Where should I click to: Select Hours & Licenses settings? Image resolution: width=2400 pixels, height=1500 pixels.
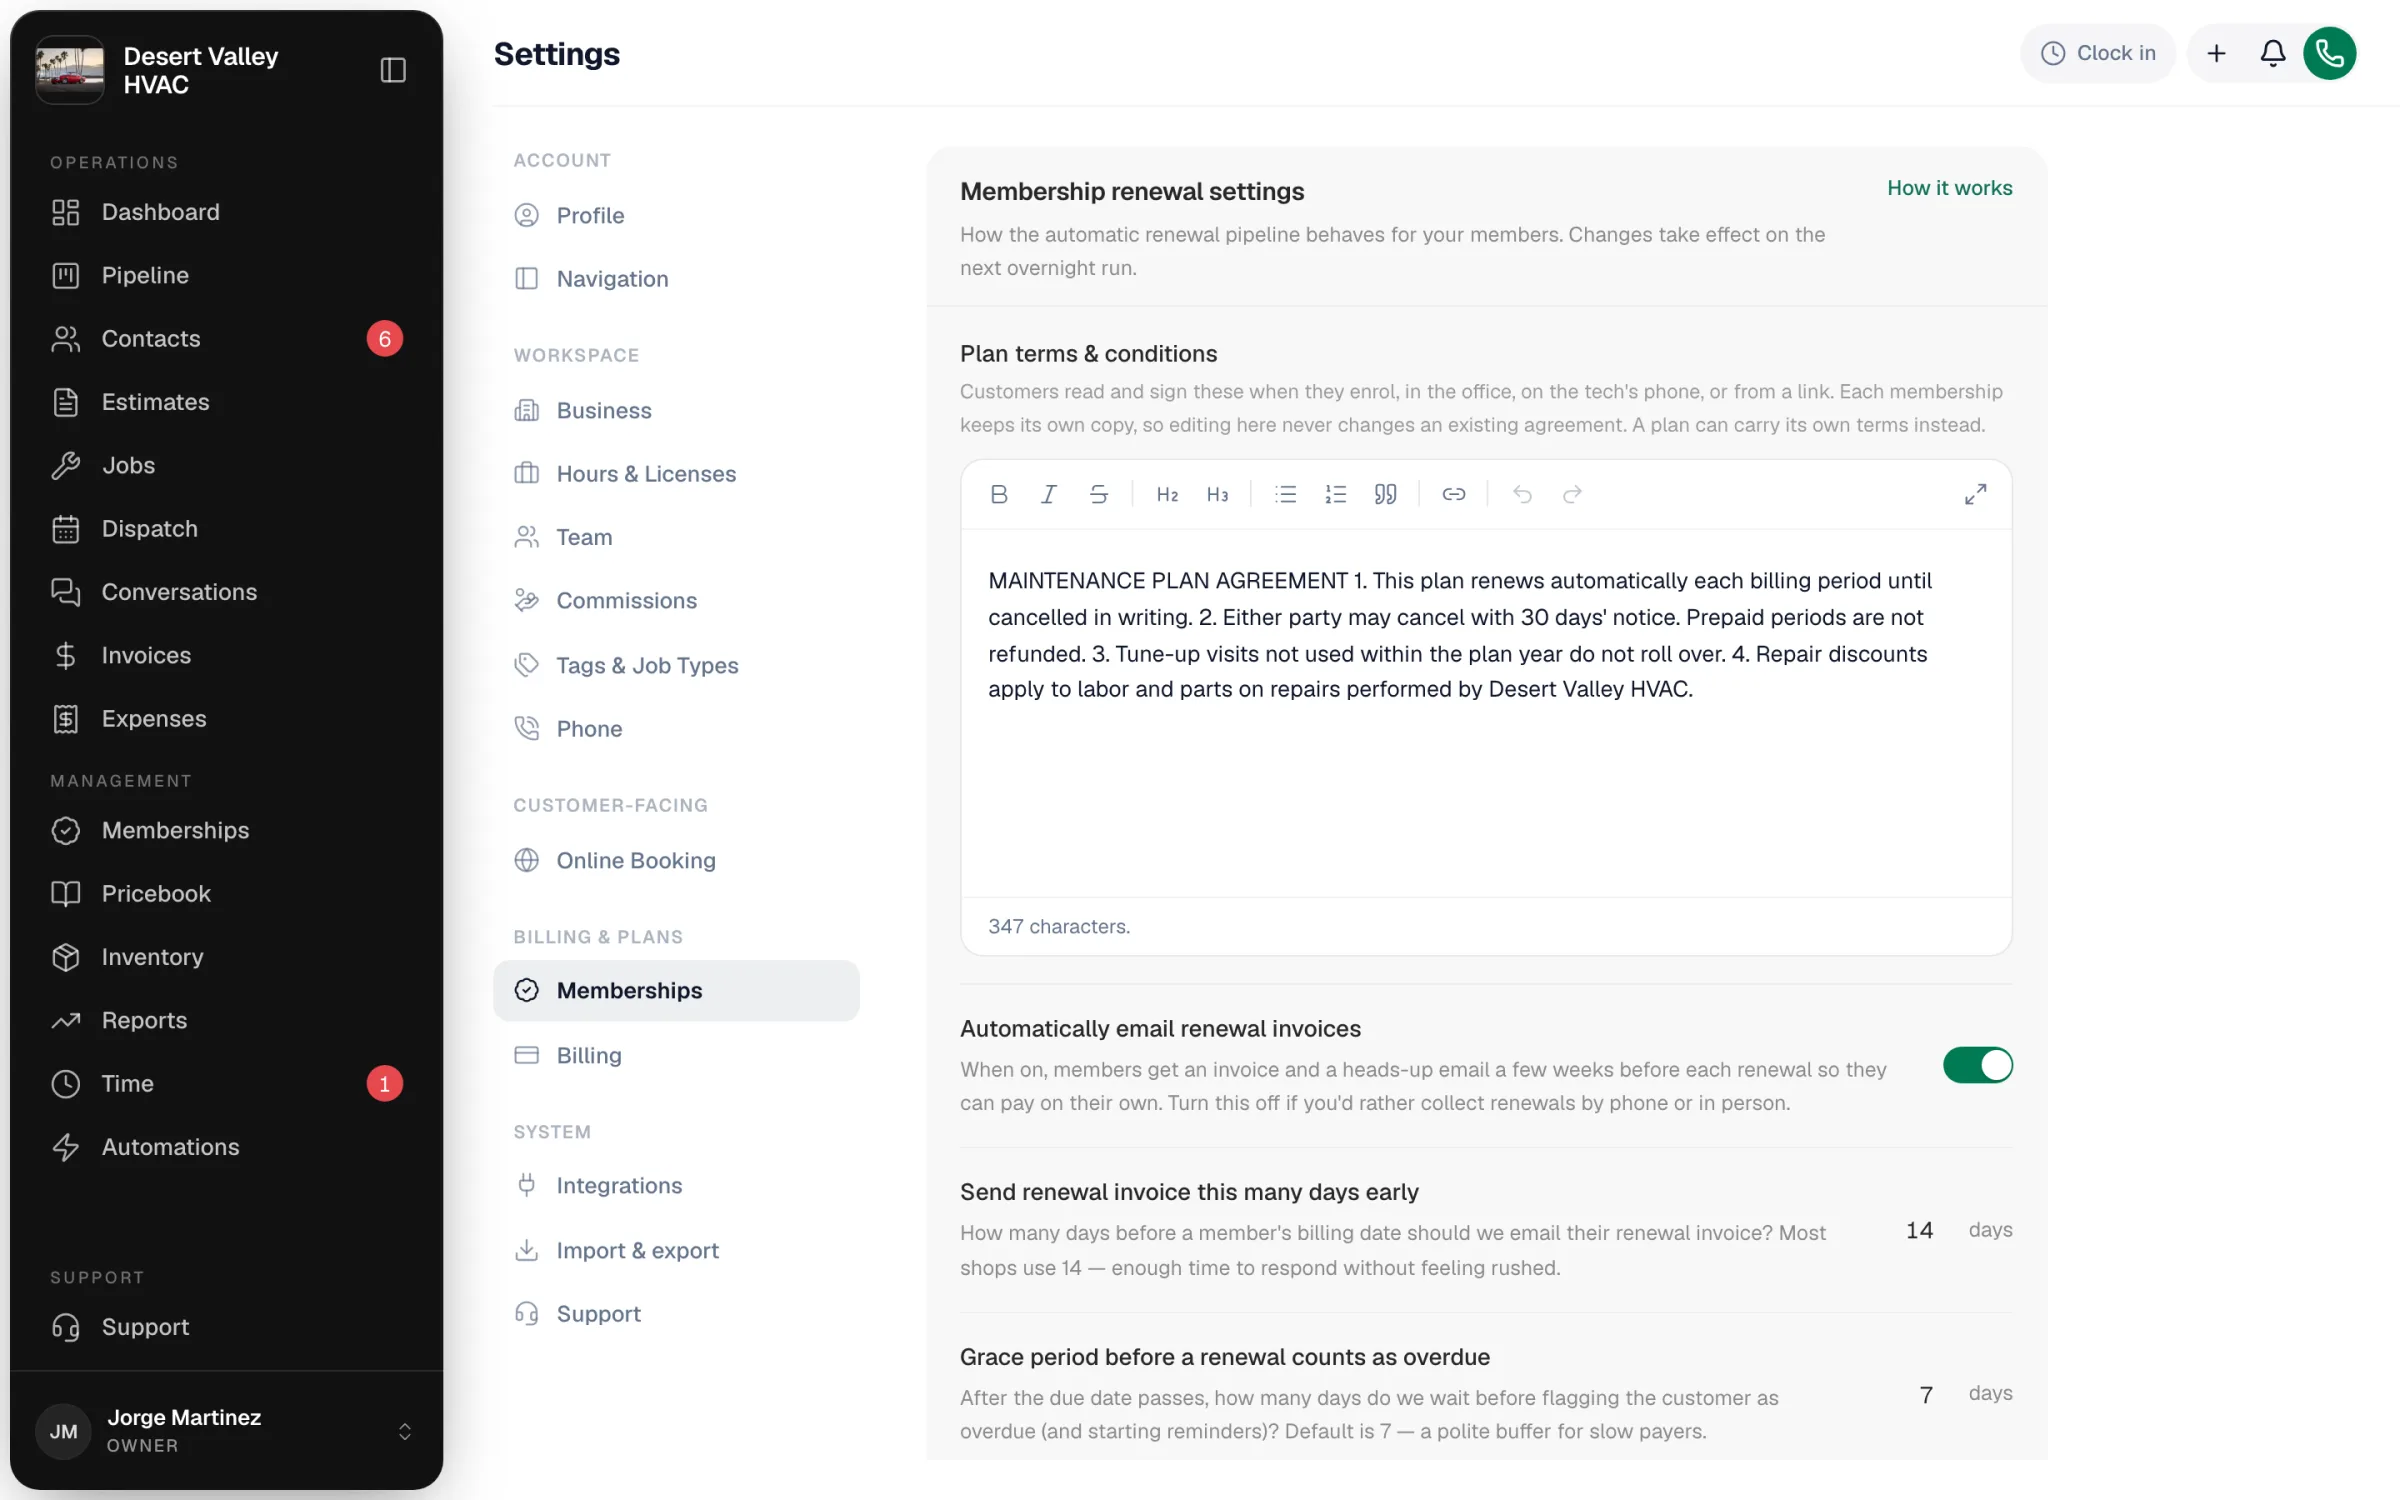tap(676, 474)
